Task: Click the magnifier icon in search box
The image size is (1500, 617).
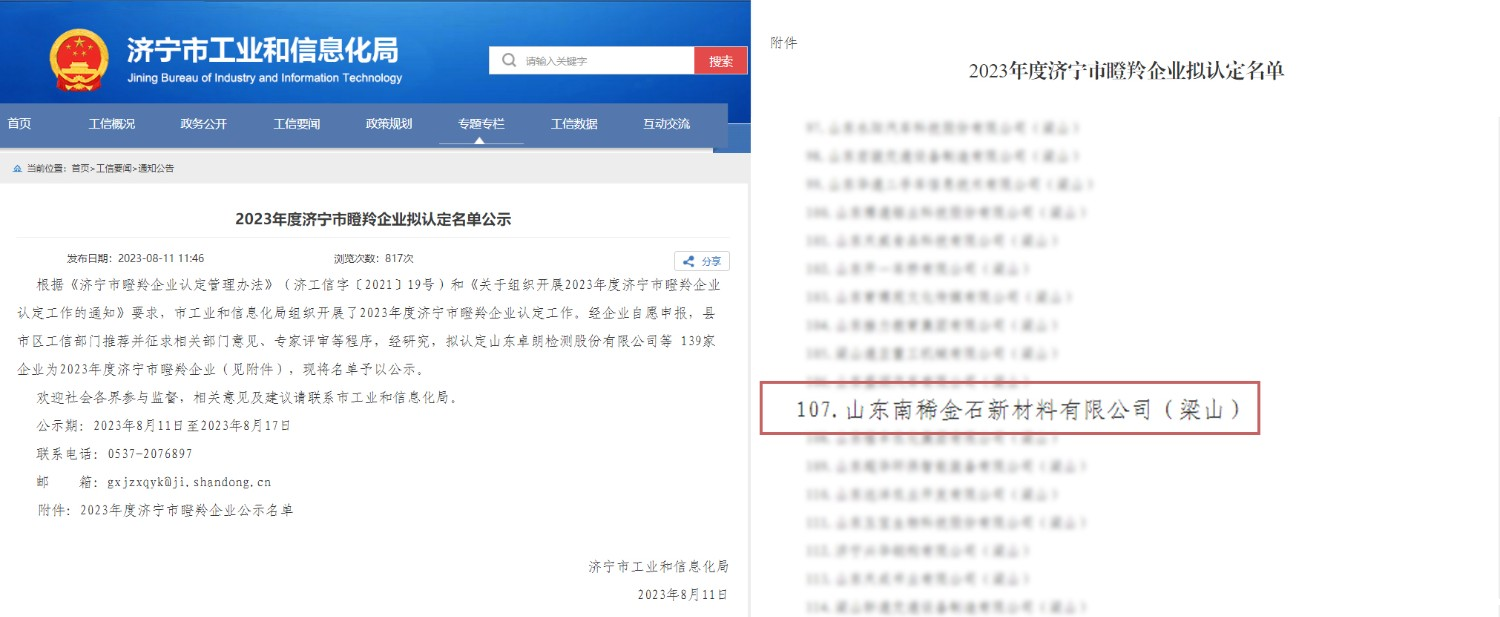Action: point(510,61)
